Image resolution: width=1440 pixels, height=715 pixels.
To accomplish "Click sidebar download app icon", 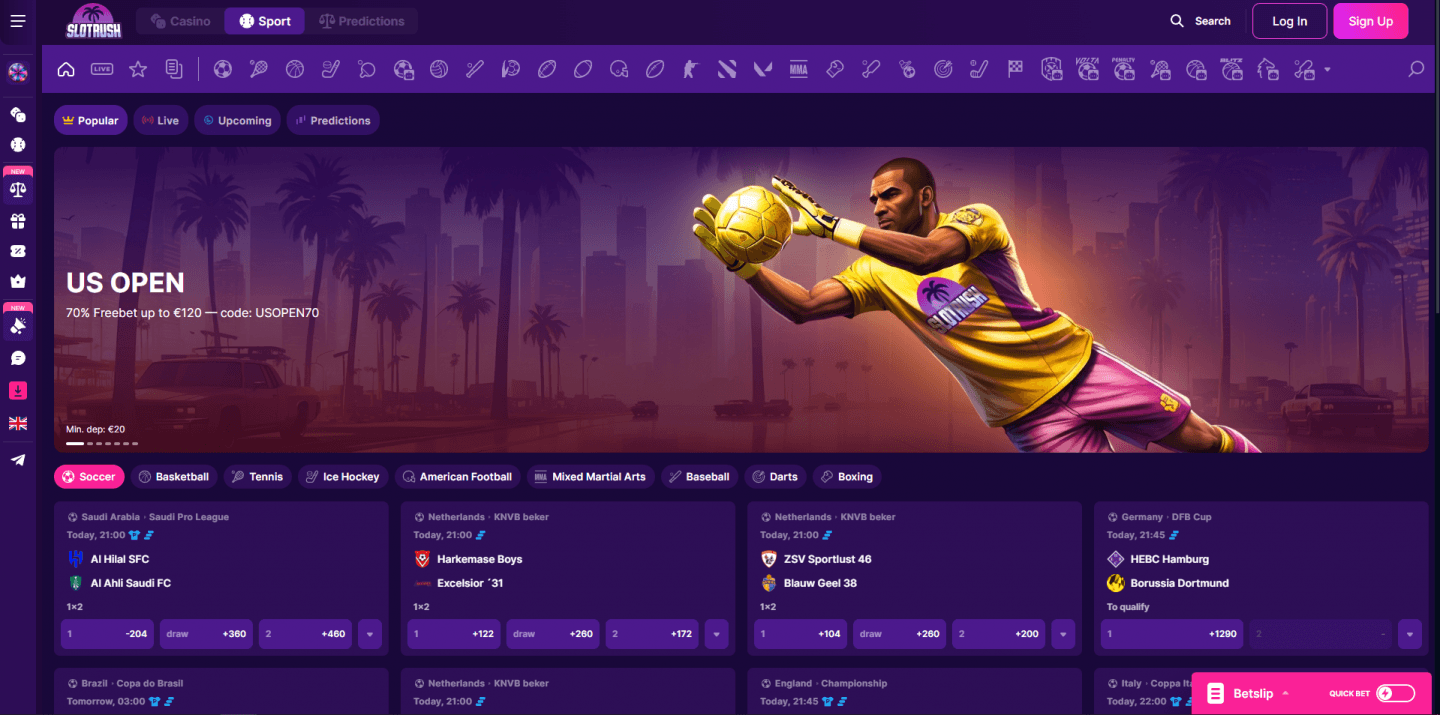I will 18,390.
